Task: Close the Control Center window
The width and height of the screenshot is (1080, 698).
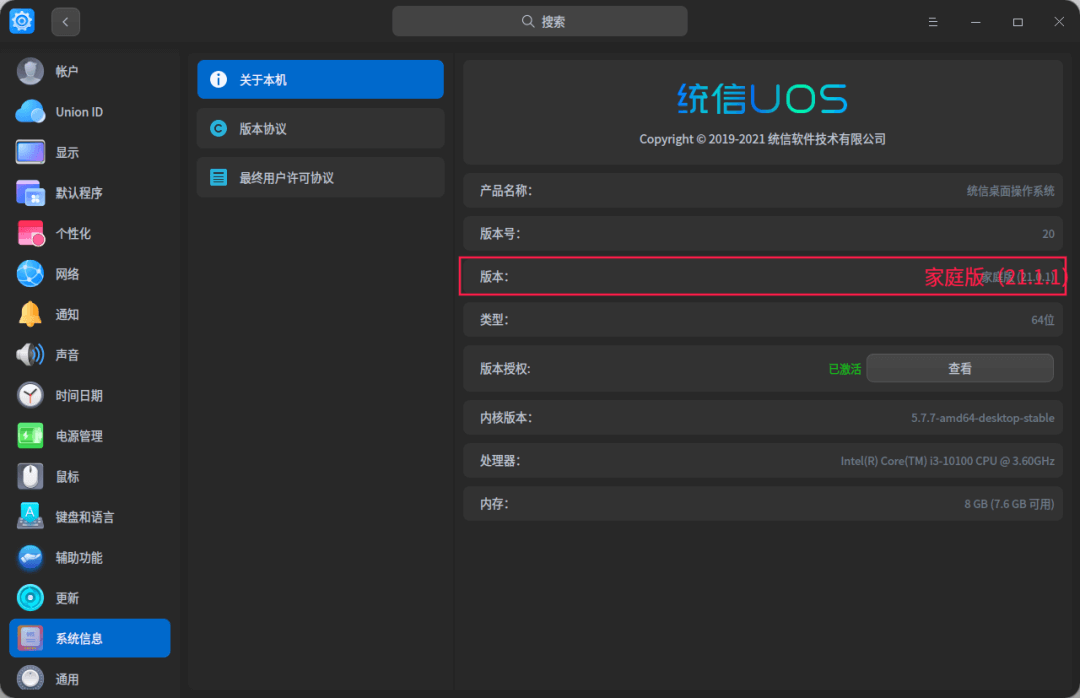Action: tap(1059, 22)
